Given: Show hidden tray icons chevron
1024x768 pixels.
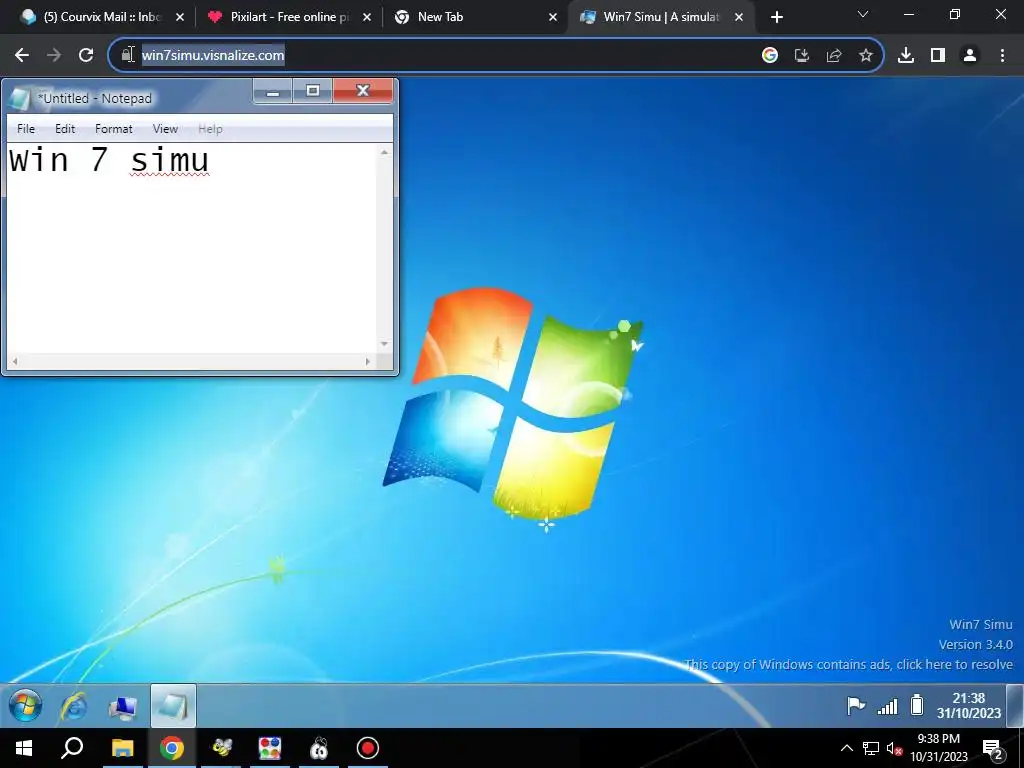Looking at the screenshot, I should coord(846,748).
